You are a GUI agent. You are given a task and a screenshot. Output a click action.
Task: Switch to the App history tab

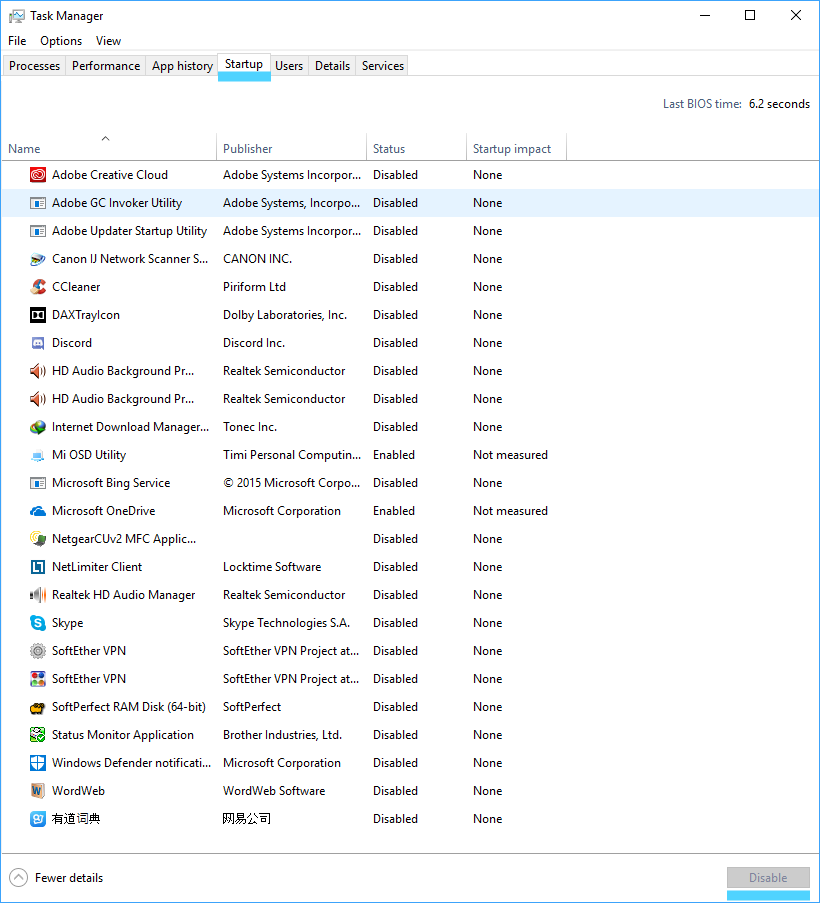pyautogui.click(x=183, y=66)
